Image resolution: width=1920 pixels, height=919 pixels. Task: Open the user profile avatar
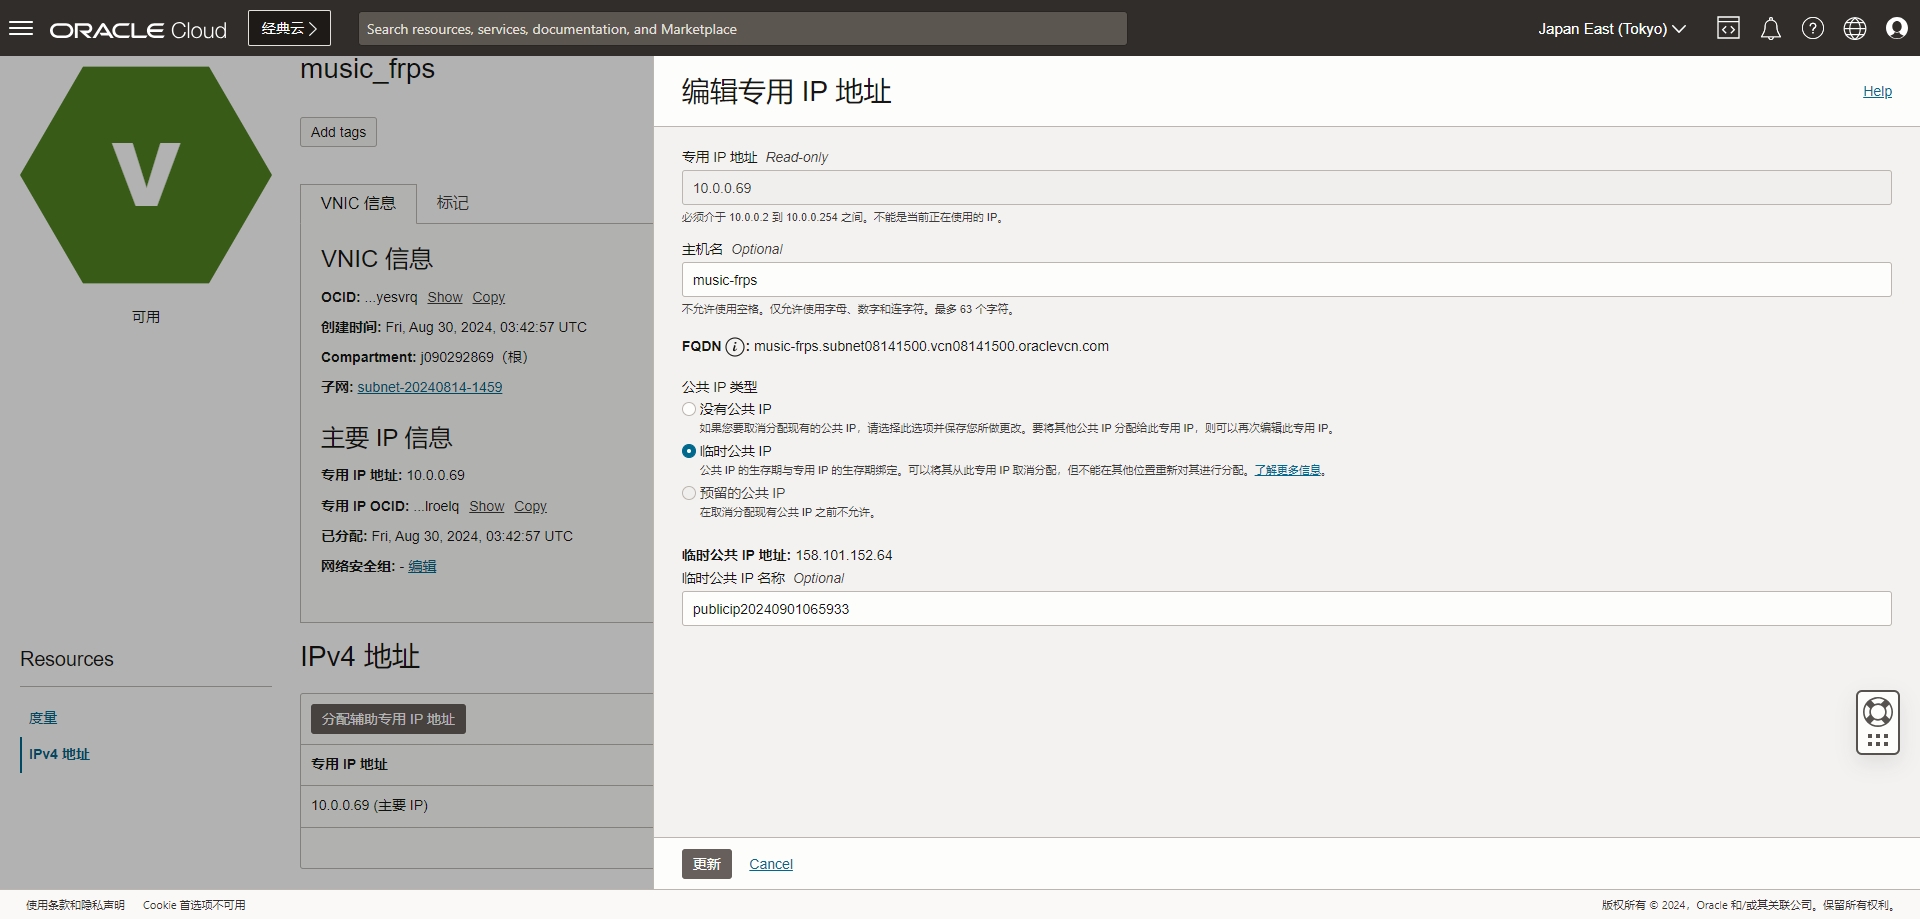(x=1896, y=28)
